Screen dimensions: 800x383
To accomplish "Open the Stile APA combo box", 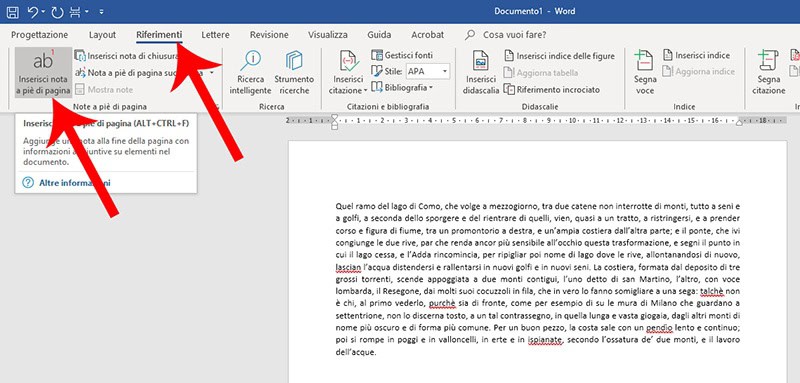I will [428, 71].
